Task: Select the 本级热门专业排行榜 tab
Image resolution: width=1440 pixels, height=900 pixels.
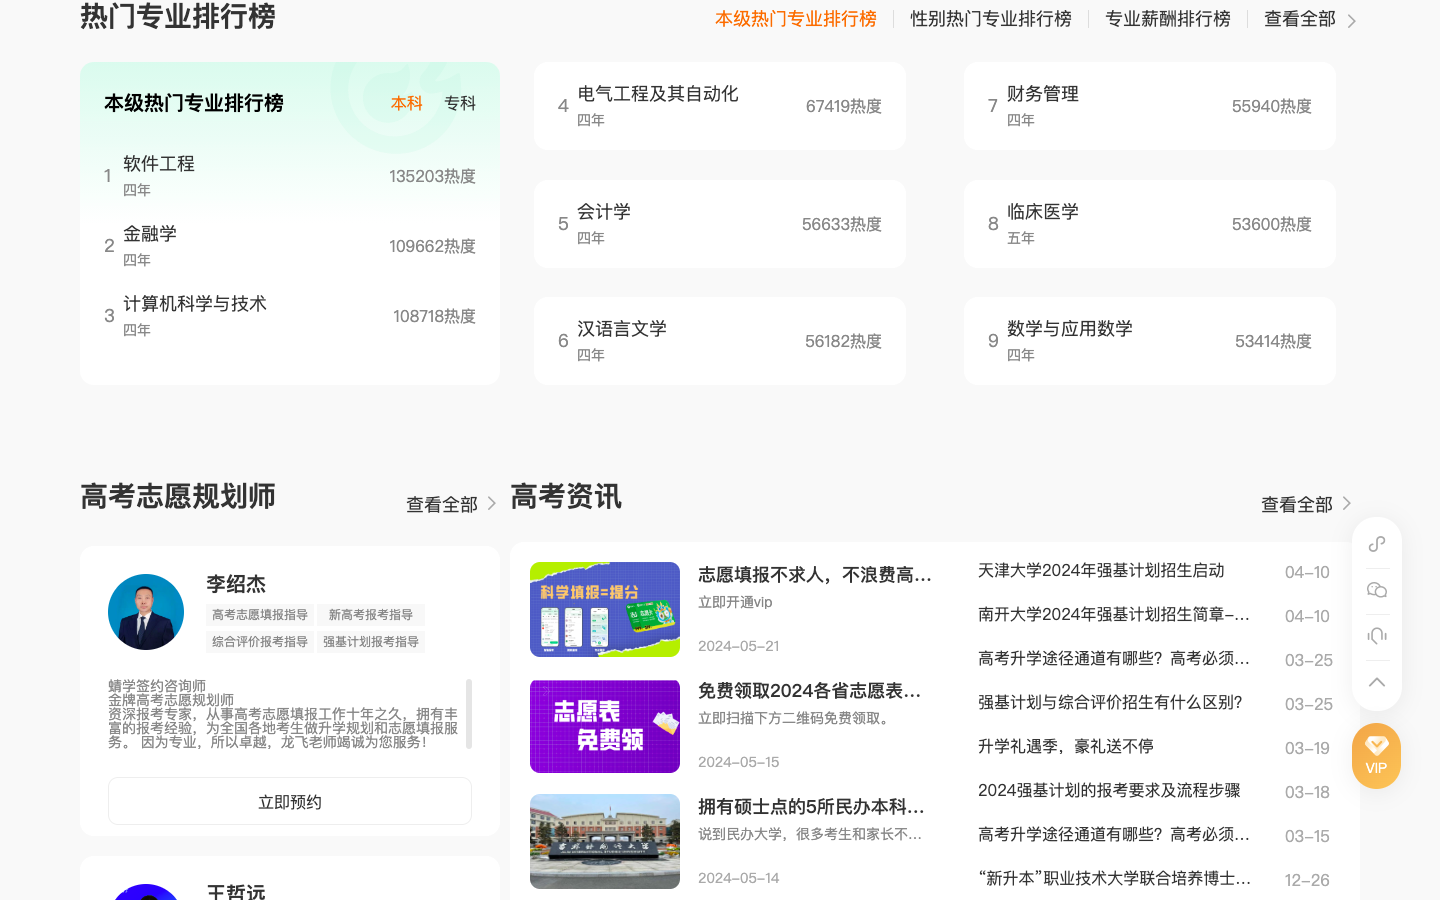Action: pyautogui.click(x=795, y=18)
